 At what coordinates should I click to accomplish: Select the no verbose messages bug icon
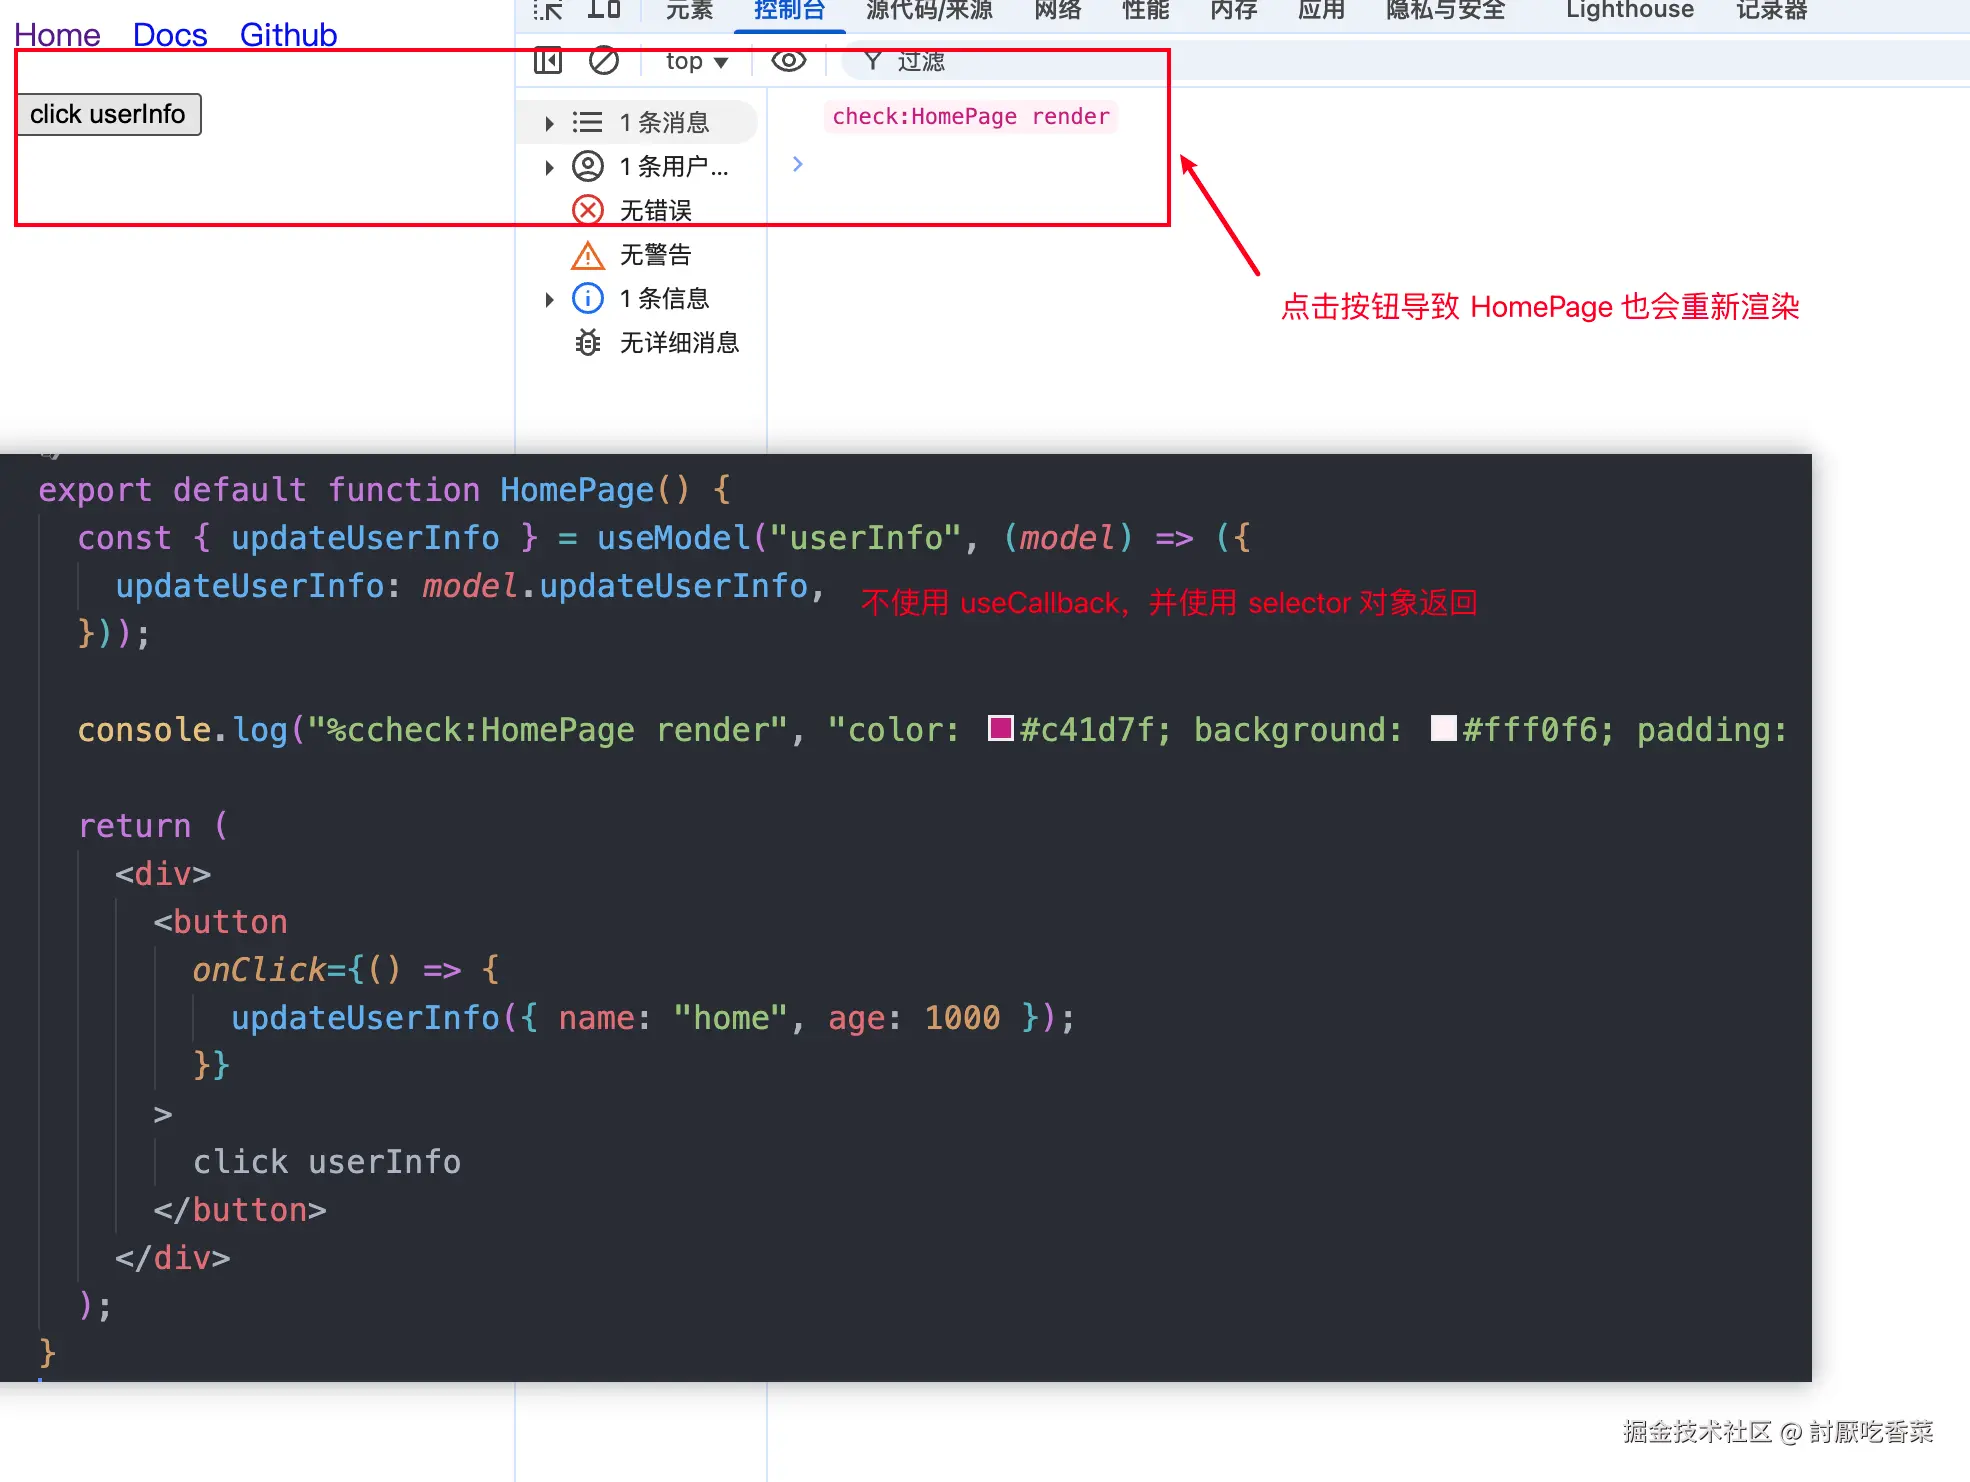pos(588,343)
